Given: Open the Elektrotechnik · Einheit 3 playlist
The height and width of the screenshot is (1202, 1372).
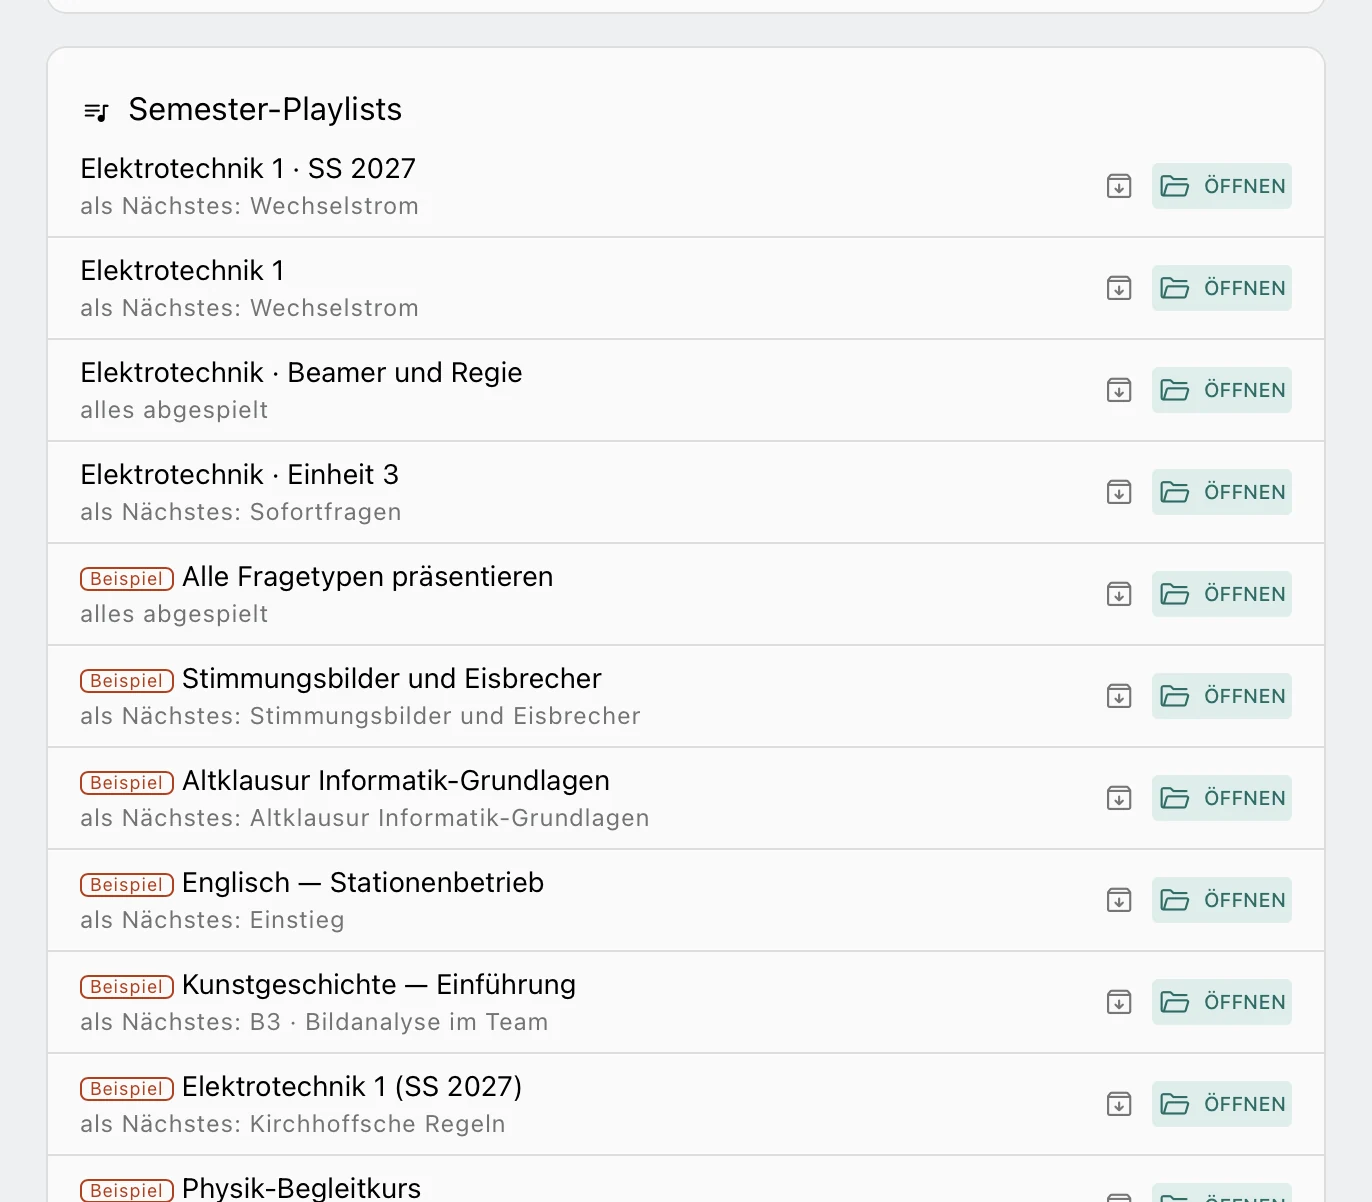Looking at the screenshot, I should [1222, 492].
